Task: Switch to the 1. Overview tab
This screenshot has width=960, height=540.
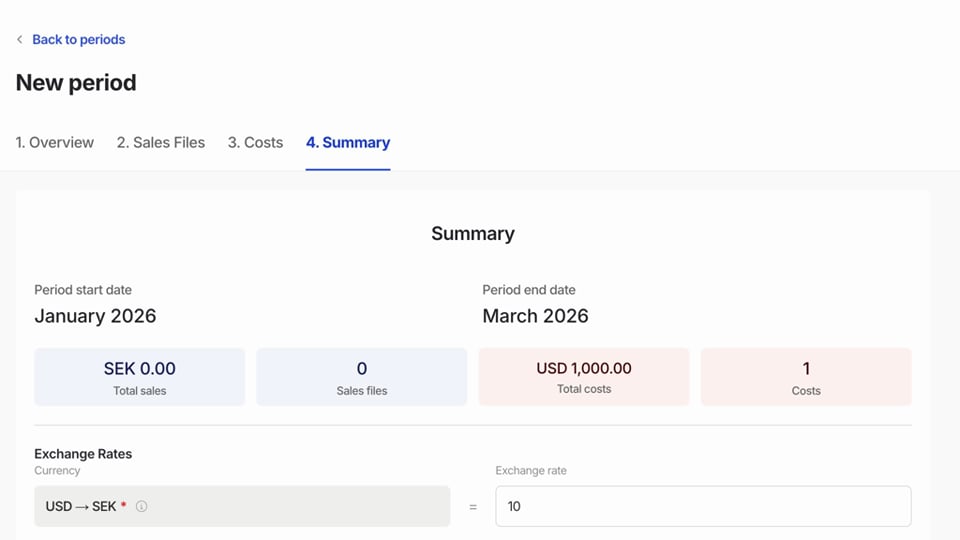Action: (x=54, y=143)
